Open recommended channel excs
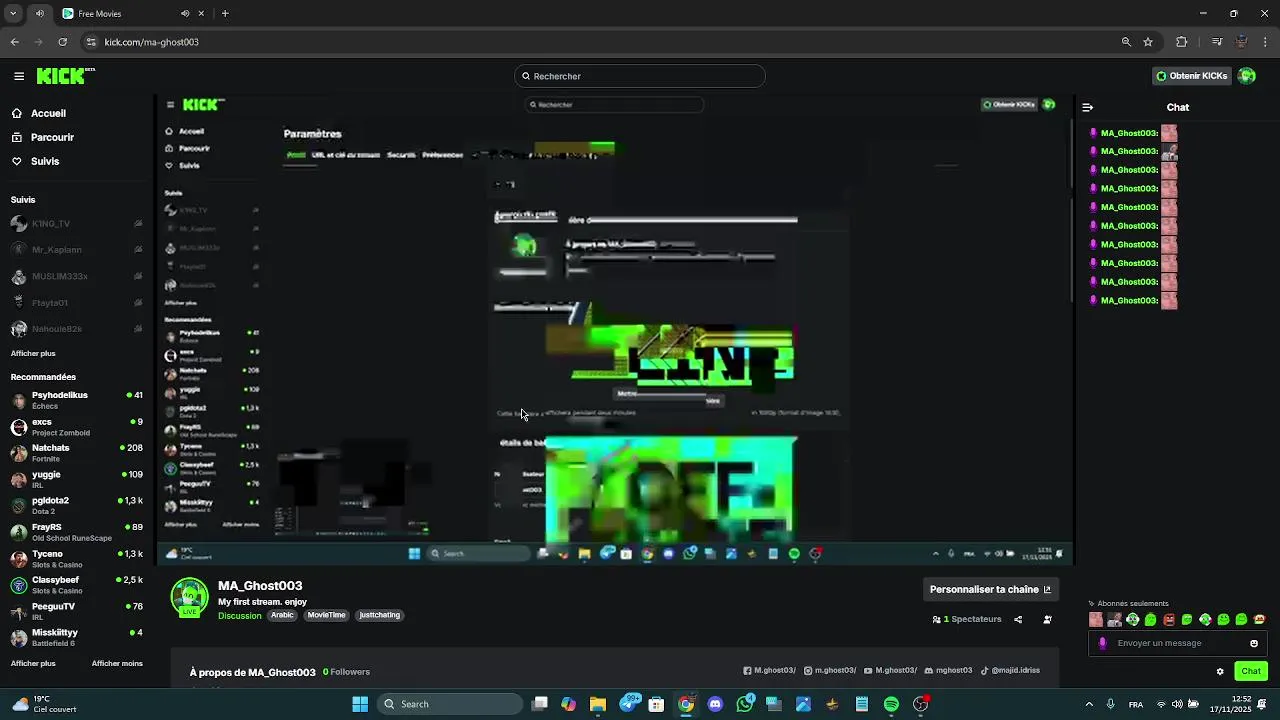This screenshot has height=720, width=1280. [x=76, y=427]
